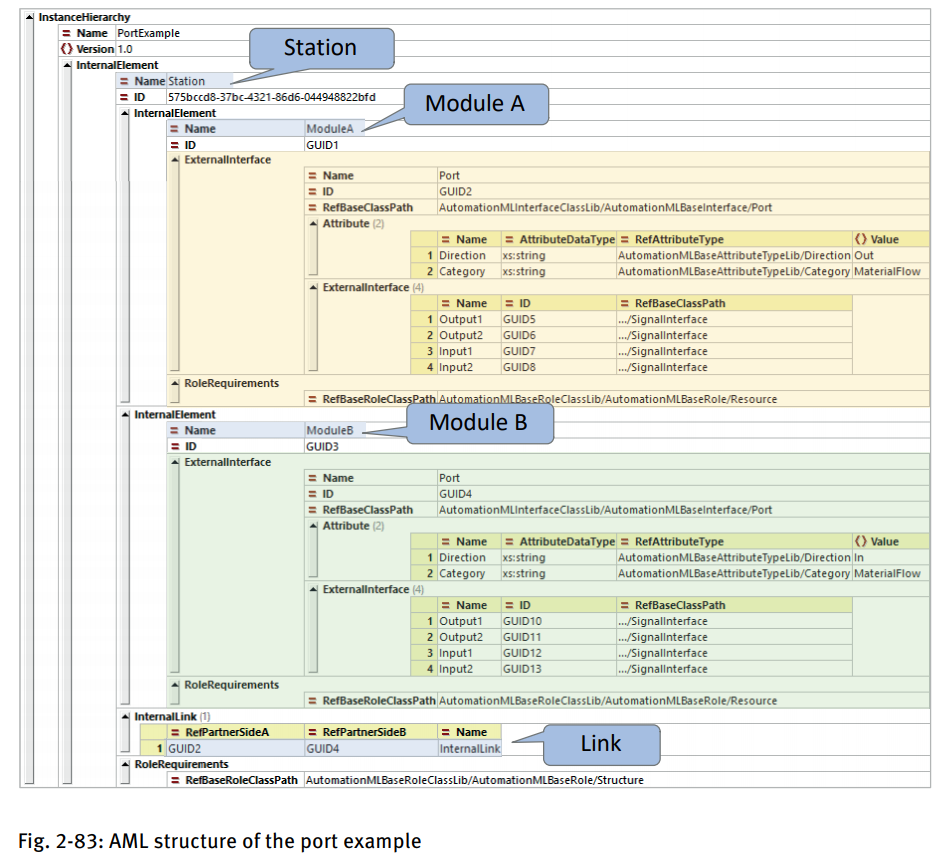Click the equals icon beside Name "Station"
The width and height of the screenshot is (944, 860).
pos(124,81)
